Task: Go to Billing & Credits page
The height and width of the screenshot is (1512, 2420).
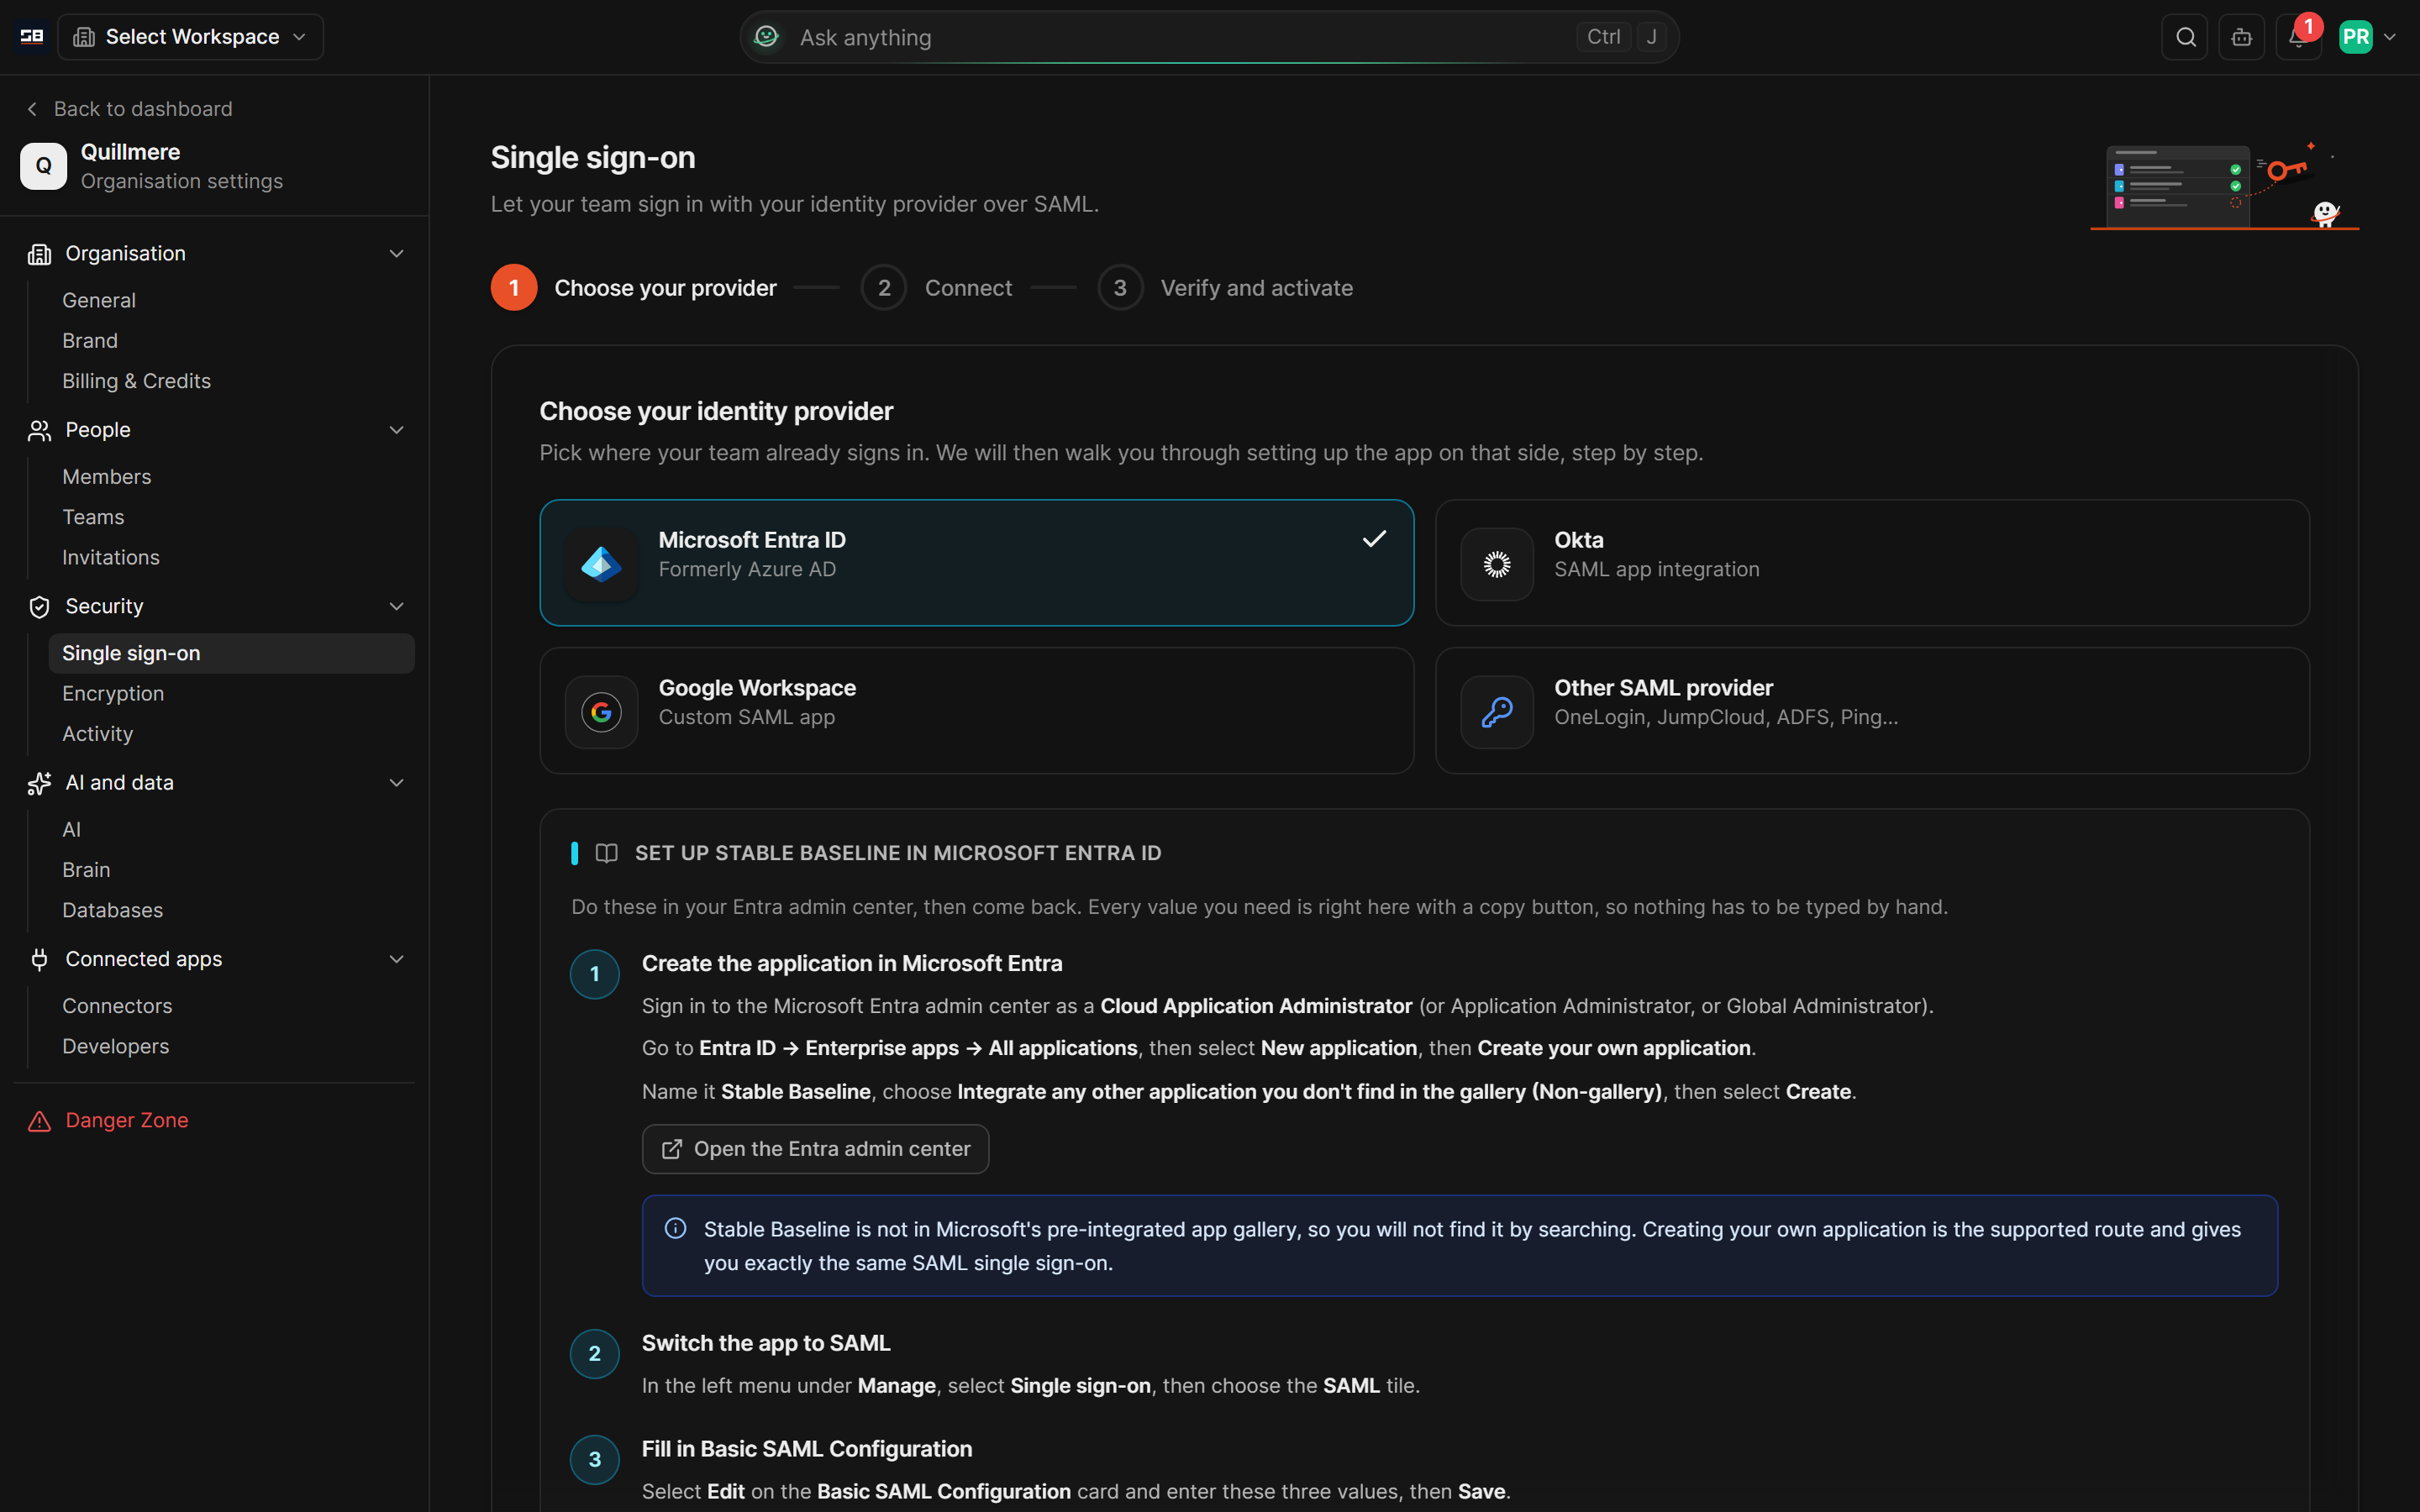Action: pyautogui.click(x=136, y=381)
